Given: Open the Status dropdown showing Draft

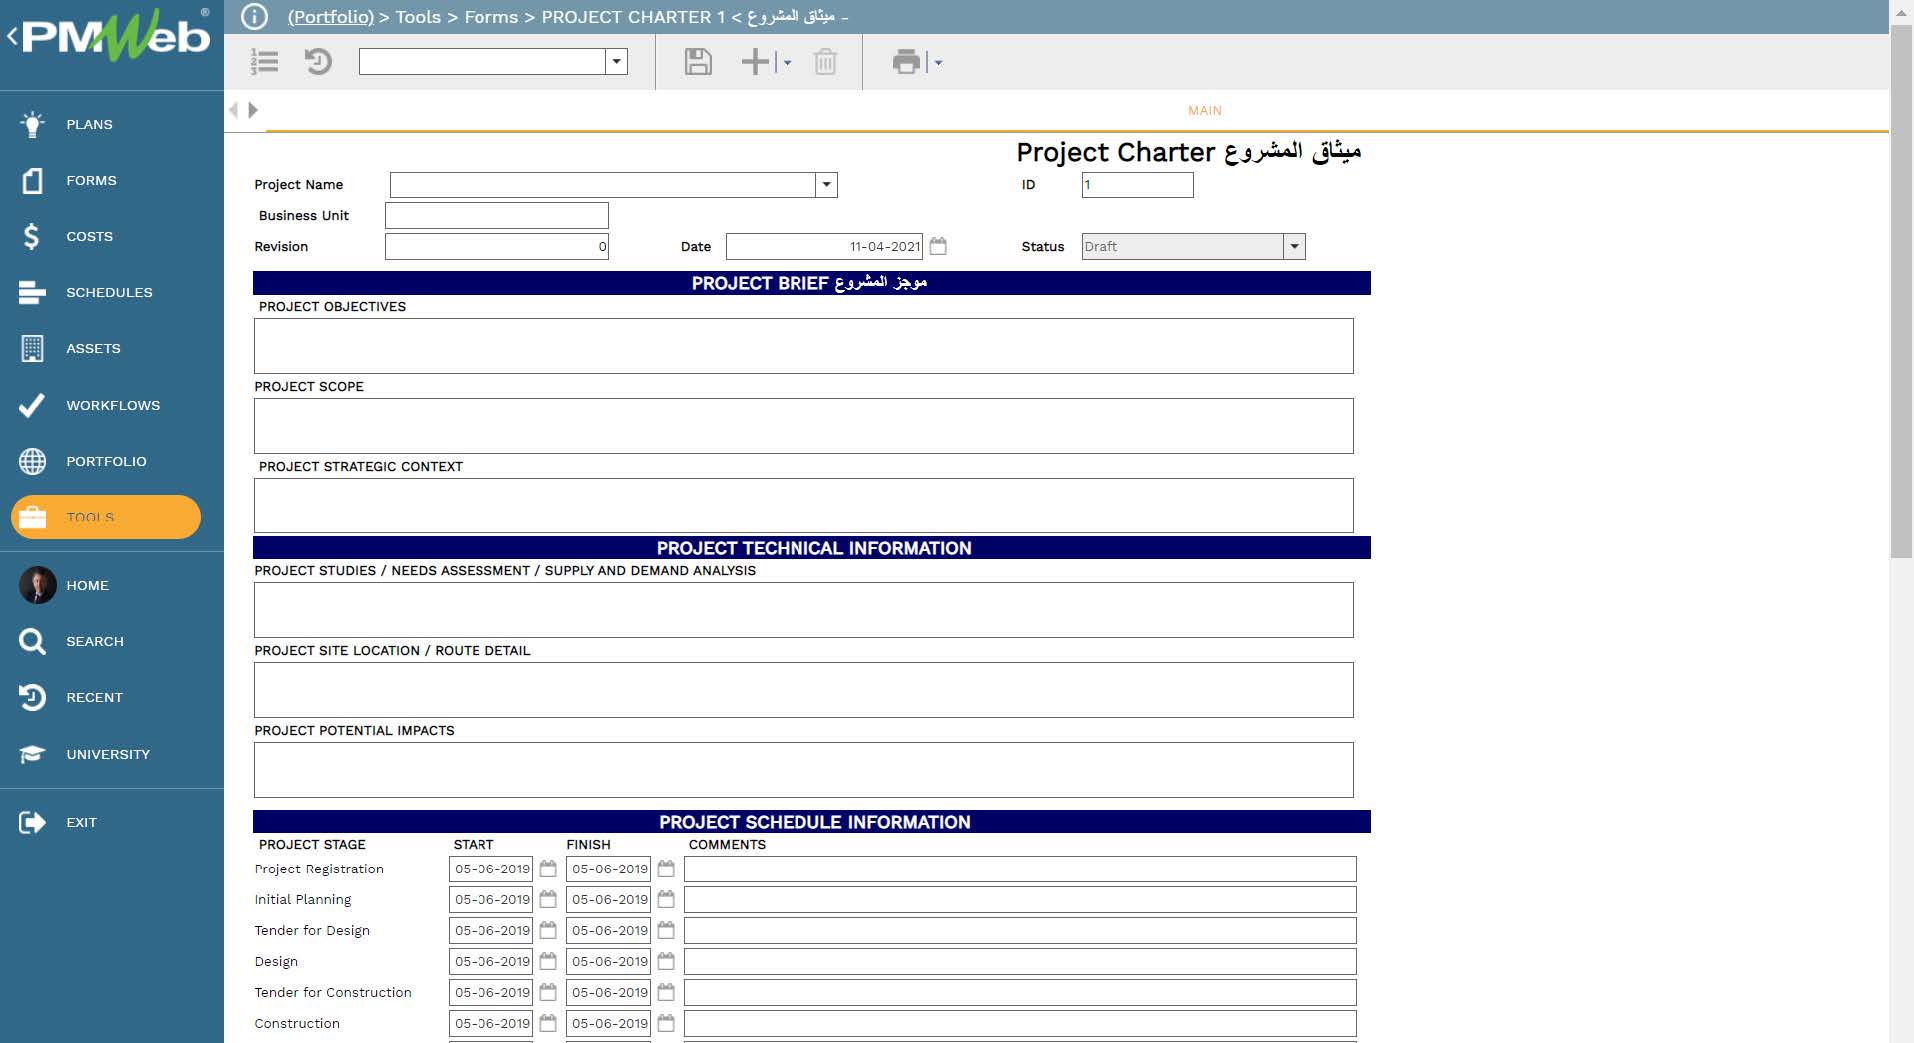Looking at the screenshot, I should click(1294, 246).
